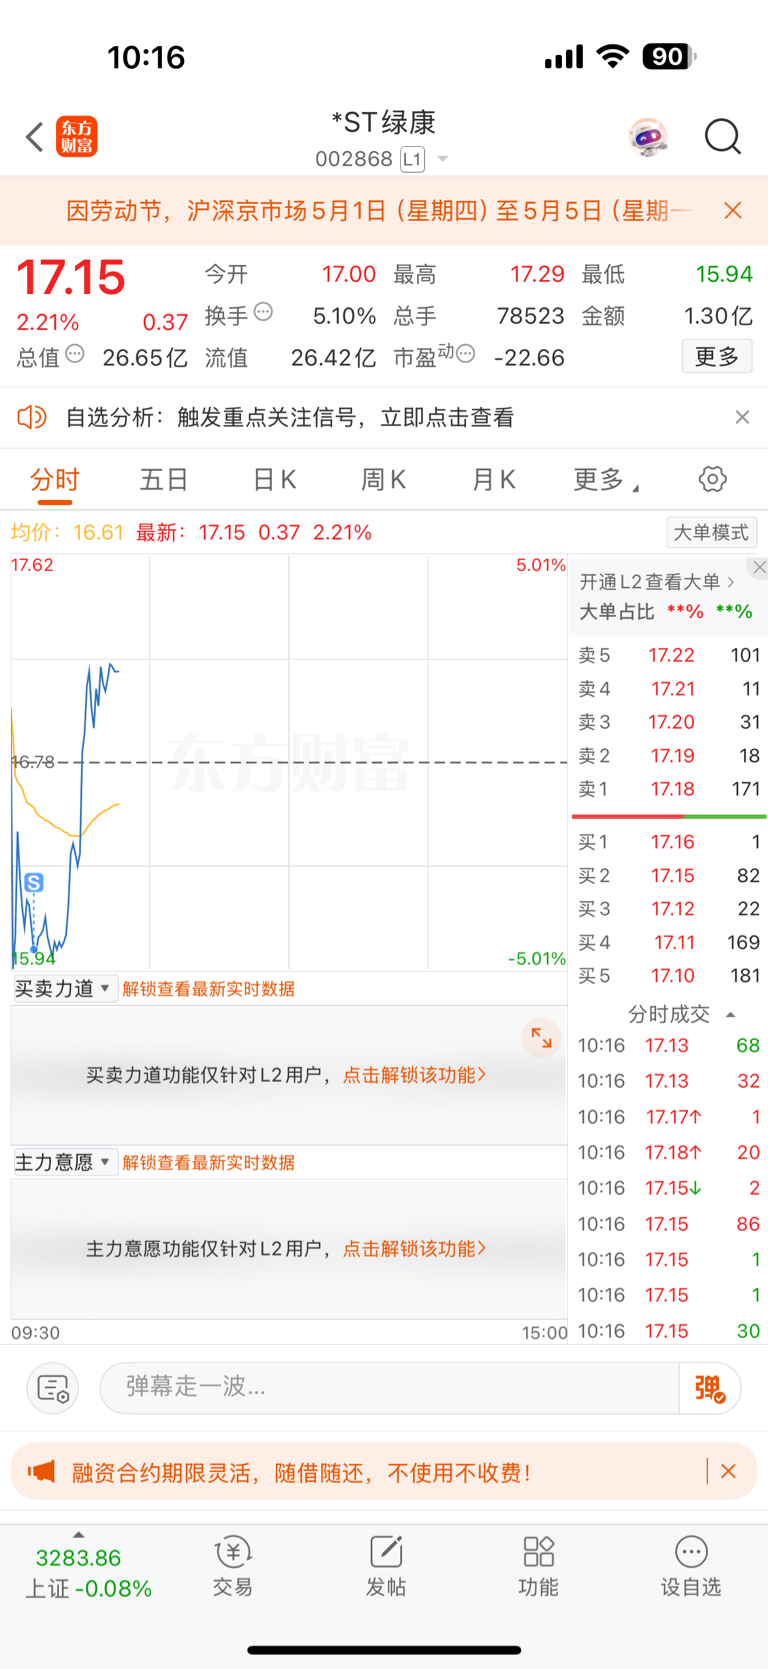Open the 发帖 post button
Viewport: 768px width, 1669px height.
(385, 1568)
